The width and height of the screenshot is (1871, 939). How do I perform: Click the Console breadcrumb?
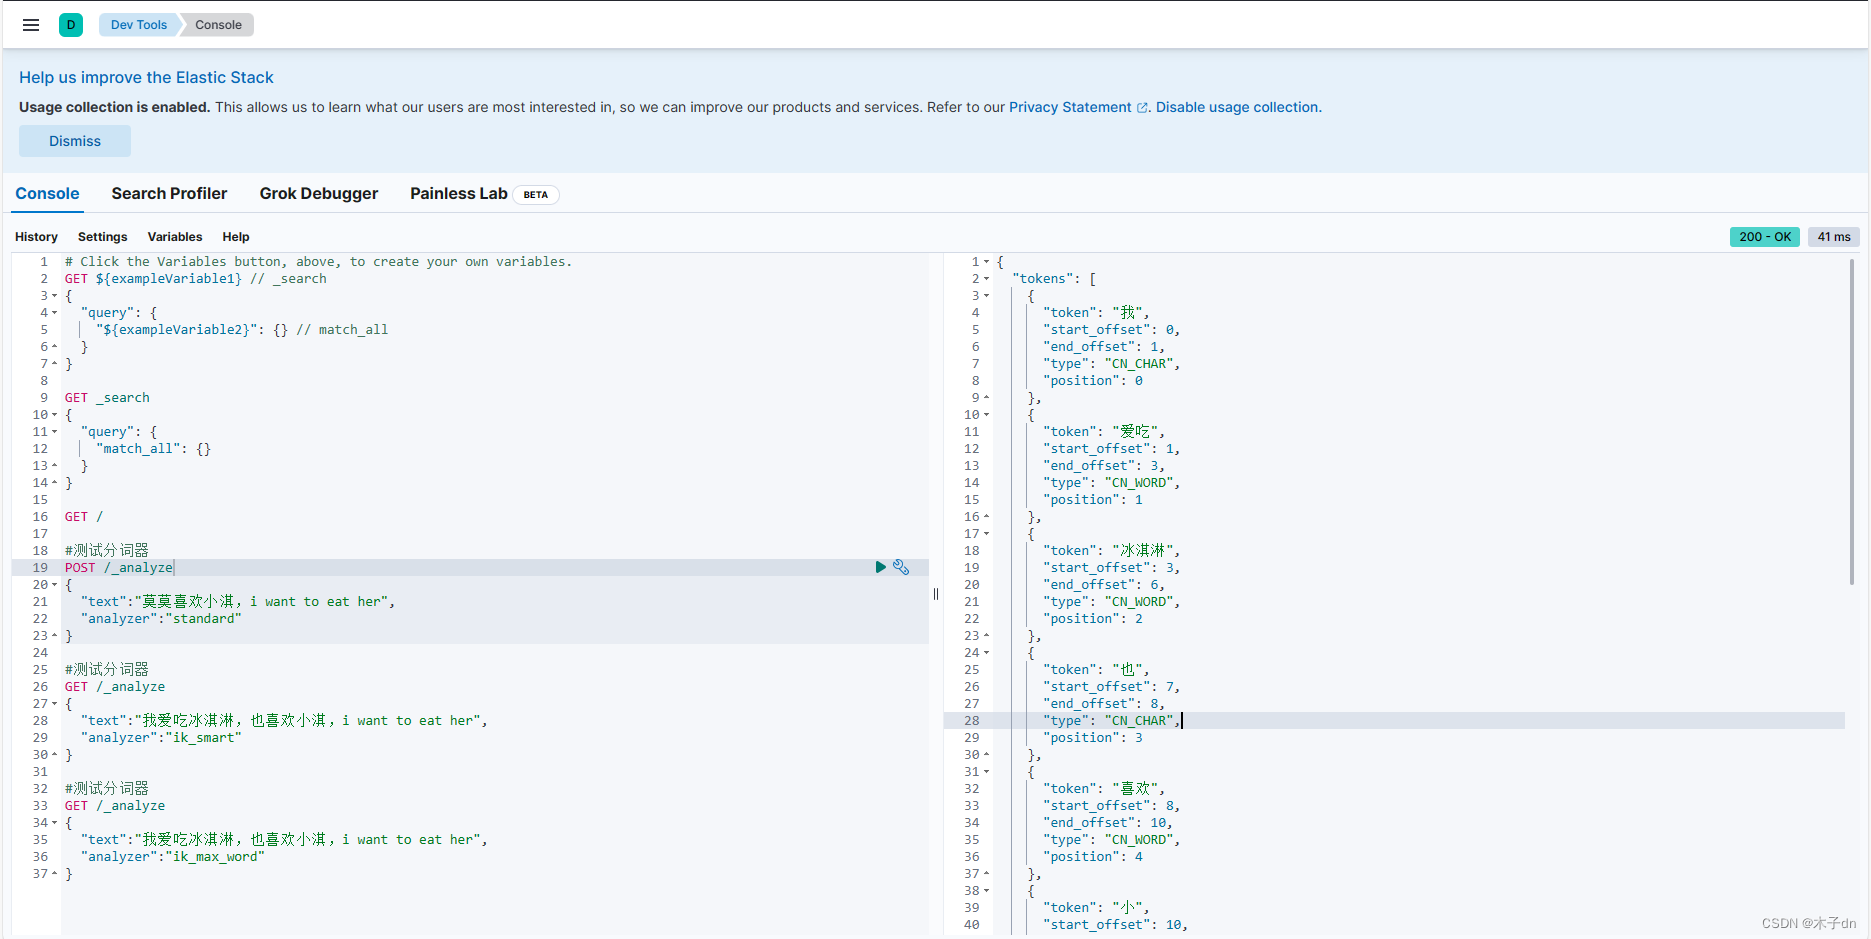tap(218, 25)
